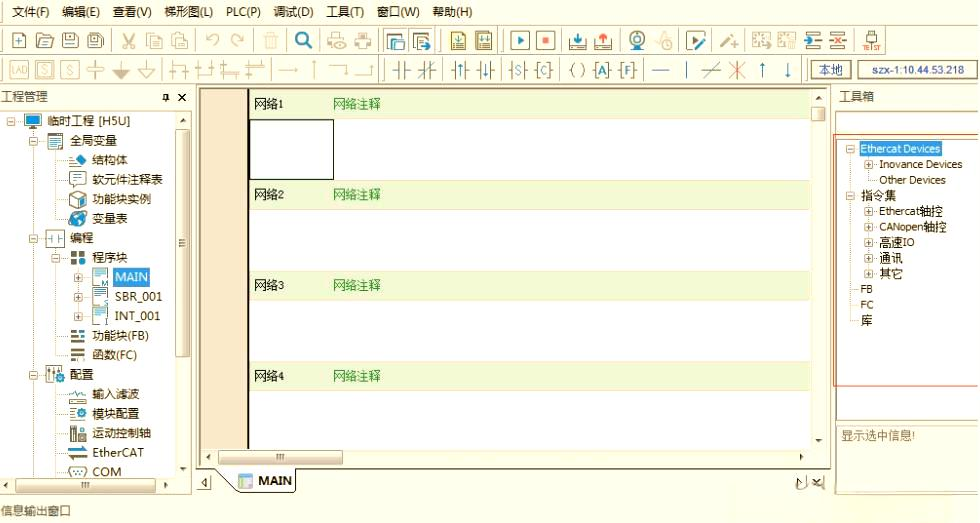Screen dimensions: 980x523
Task: Expand the Inovance Devices node
Action: click(x=868, y=164)
